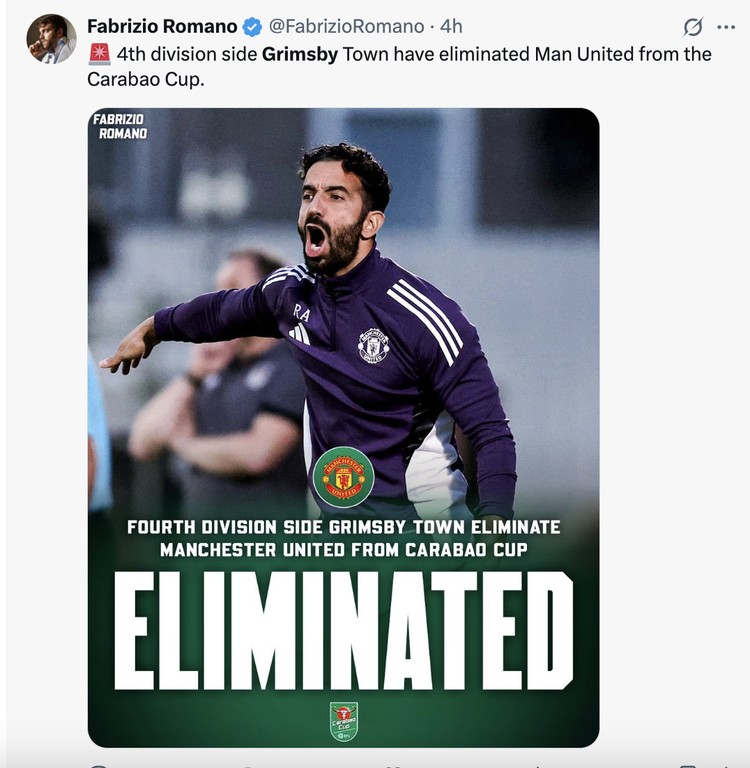Open the @FabrizioRomano handle link
Viewport: 750px width, 768px height.
(x=346, y=26)
